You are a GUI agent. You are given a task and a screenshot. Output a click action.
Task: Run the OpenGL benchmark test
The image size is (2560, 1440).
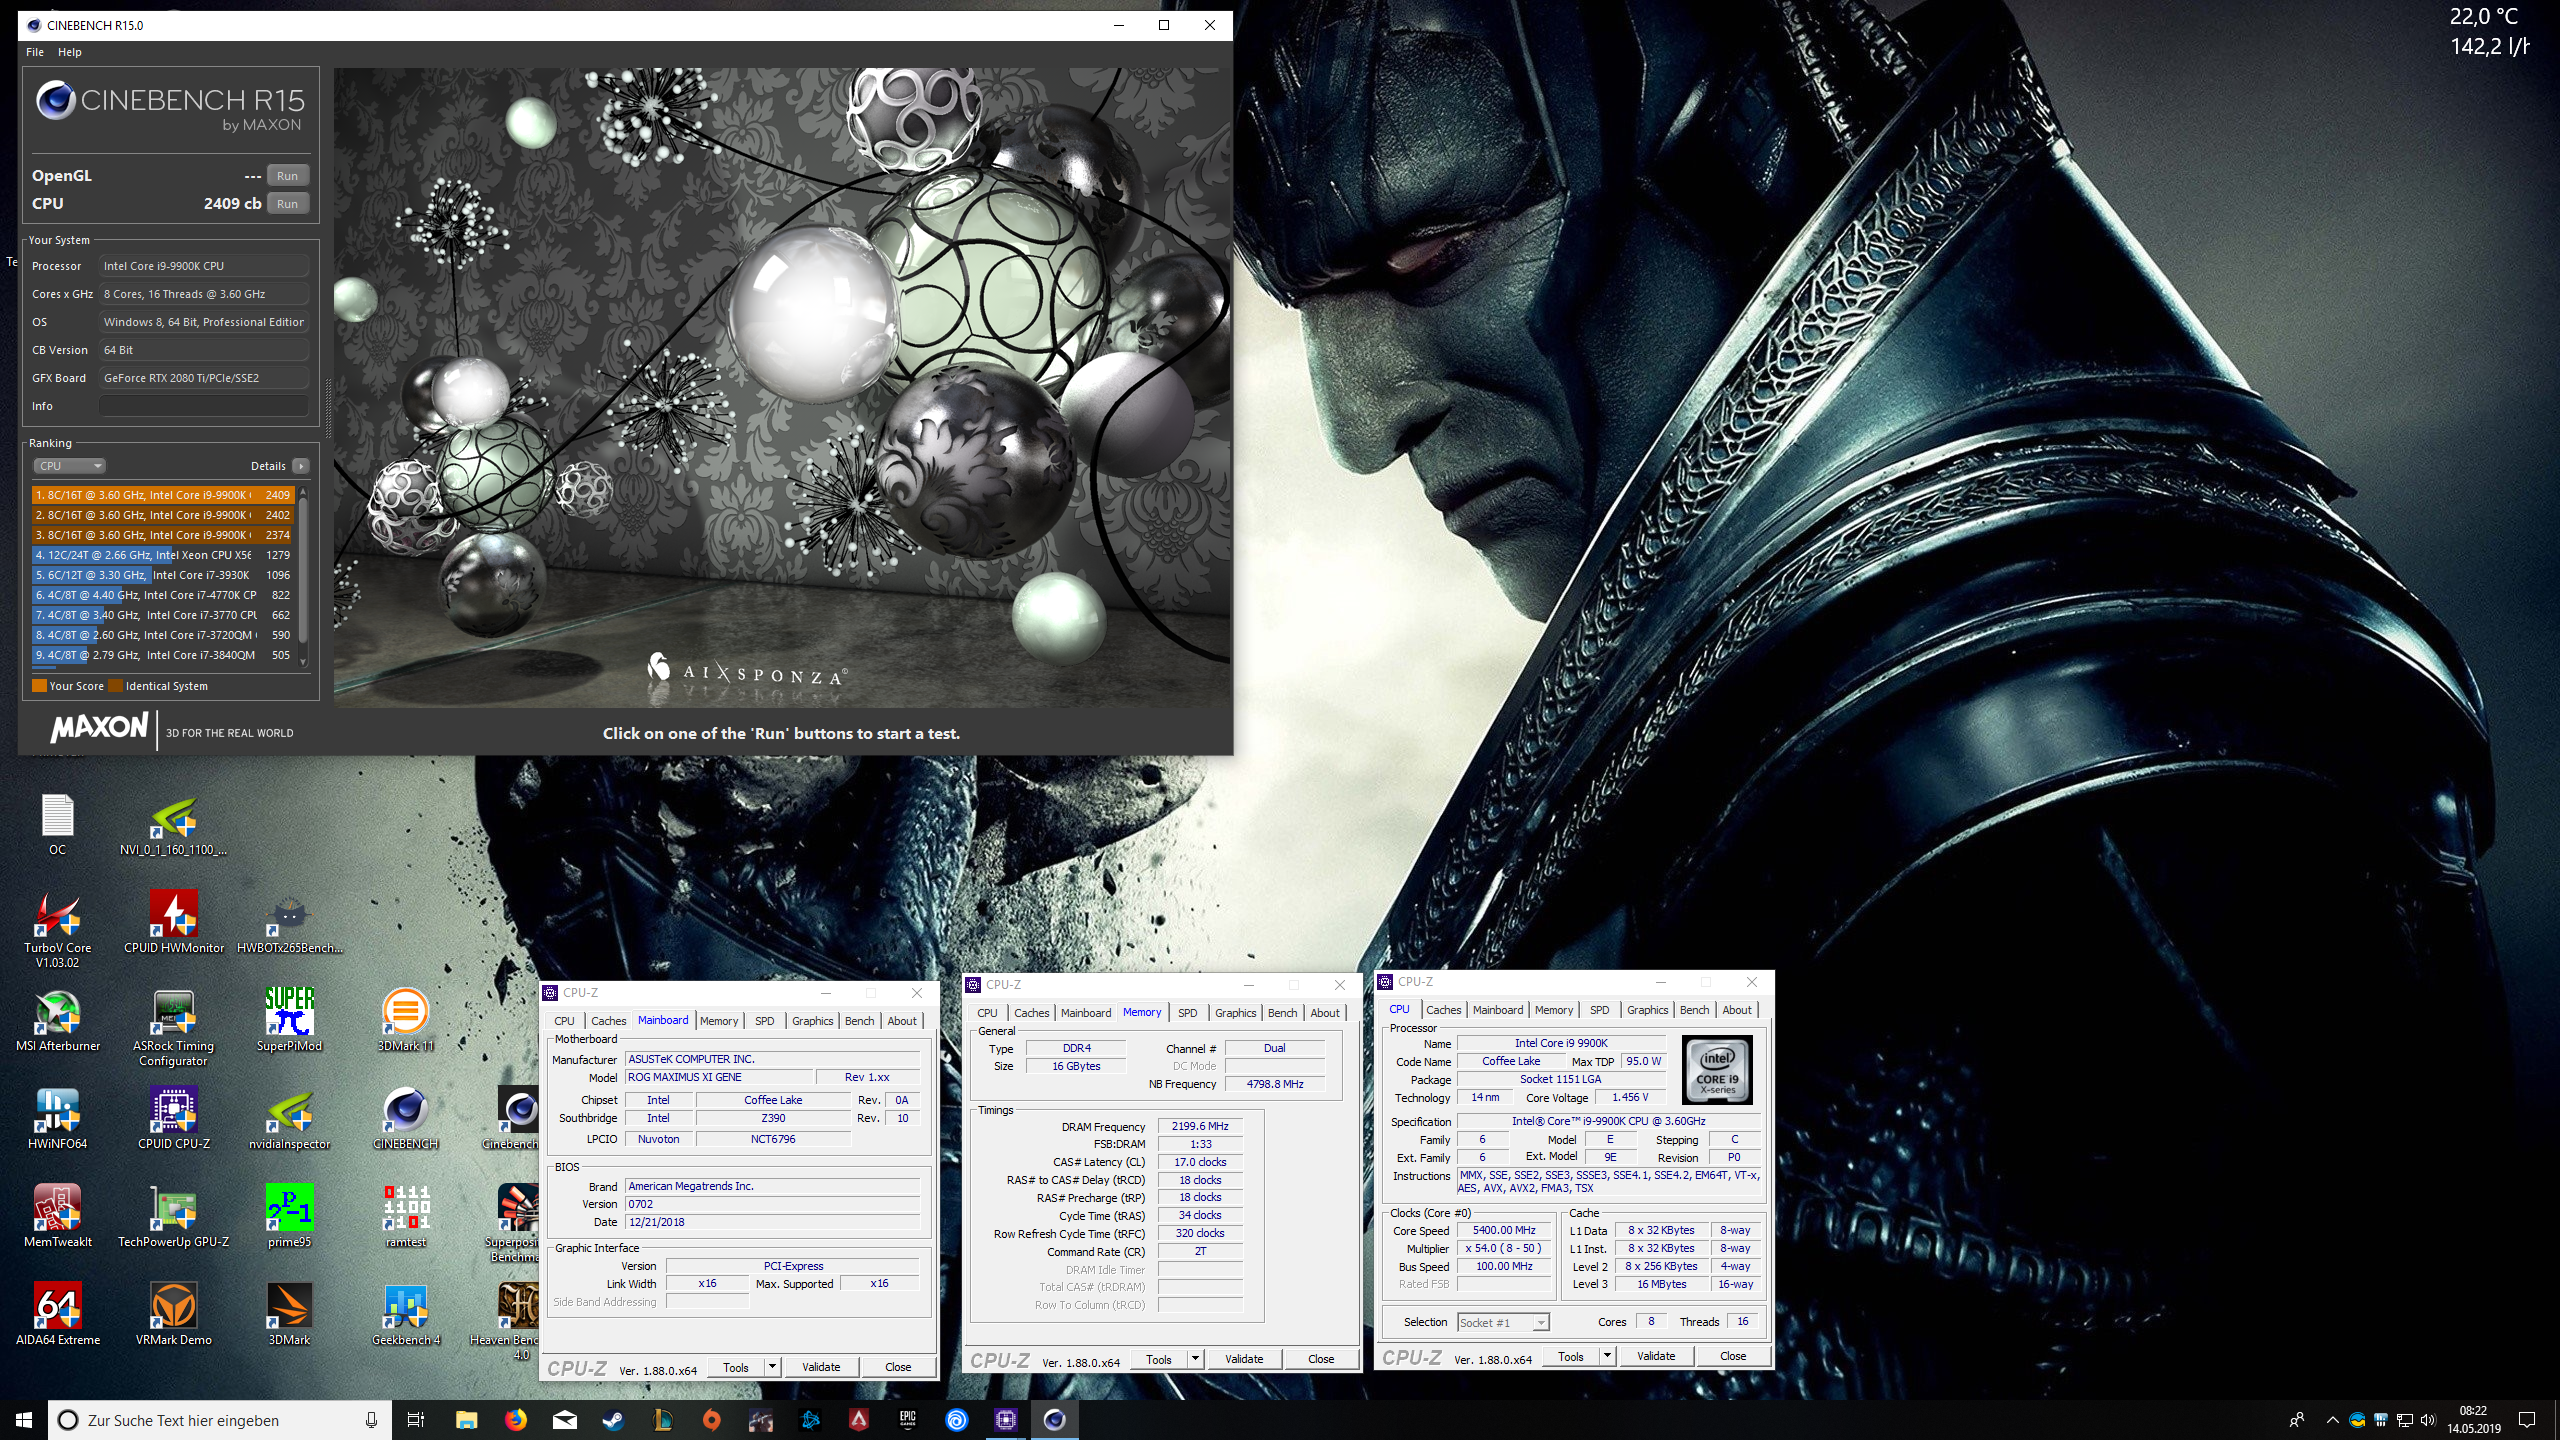tap(287, 176)
